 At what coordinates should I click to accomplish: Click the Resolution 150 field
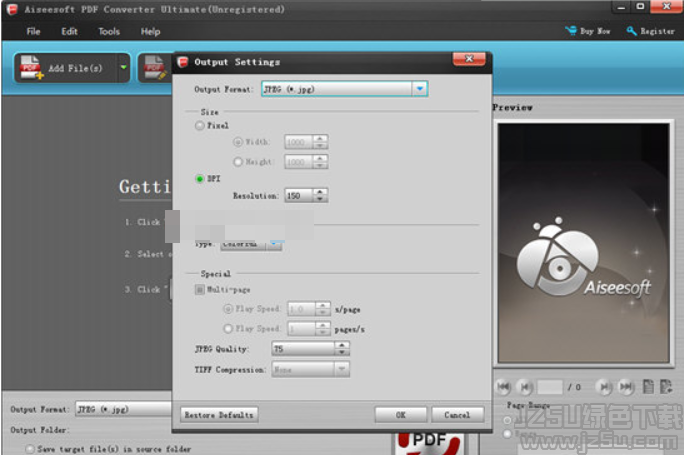tap(299, 195)
